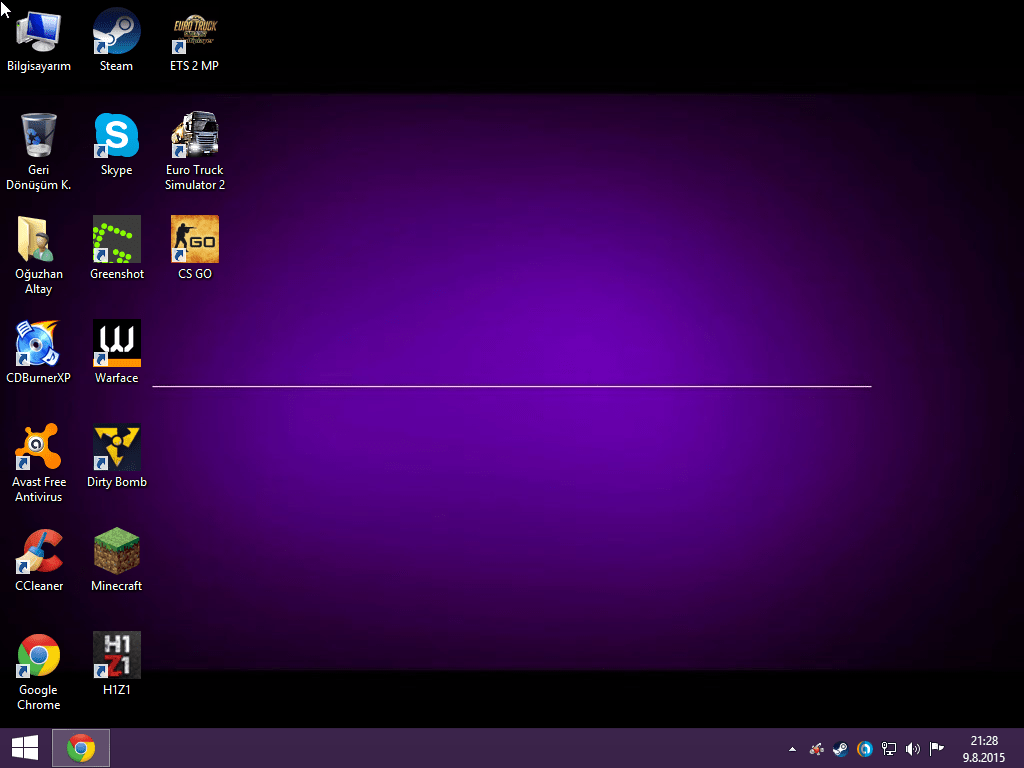Click the Google Chrome desktop shortcut

pos(39,671)
